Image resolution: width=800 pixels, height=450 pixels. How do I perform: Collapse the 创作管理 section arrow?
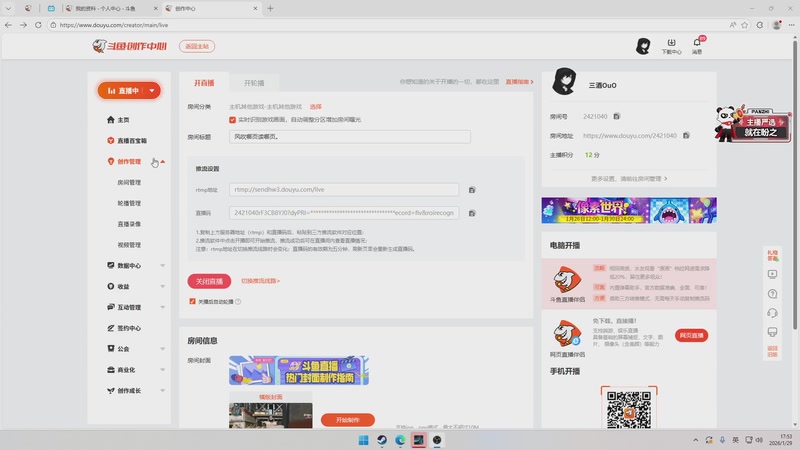pyautogui.click(x=163, y=162)
